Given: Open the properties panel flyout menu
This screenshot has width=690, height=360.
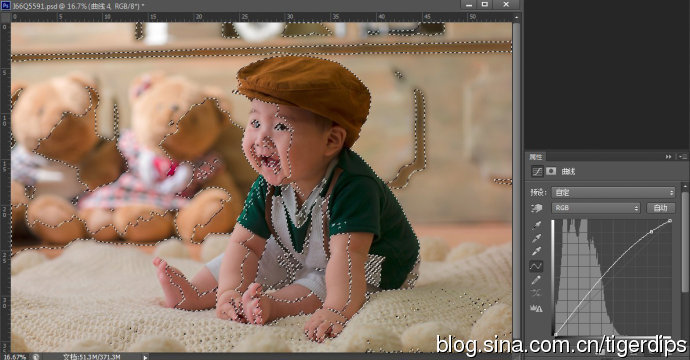Looking at the screenshot, I should 683,157.
